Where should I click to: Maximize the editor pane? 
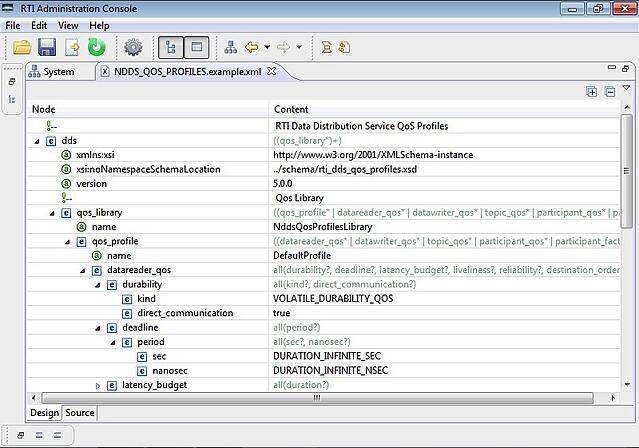[x=626, y=68]
